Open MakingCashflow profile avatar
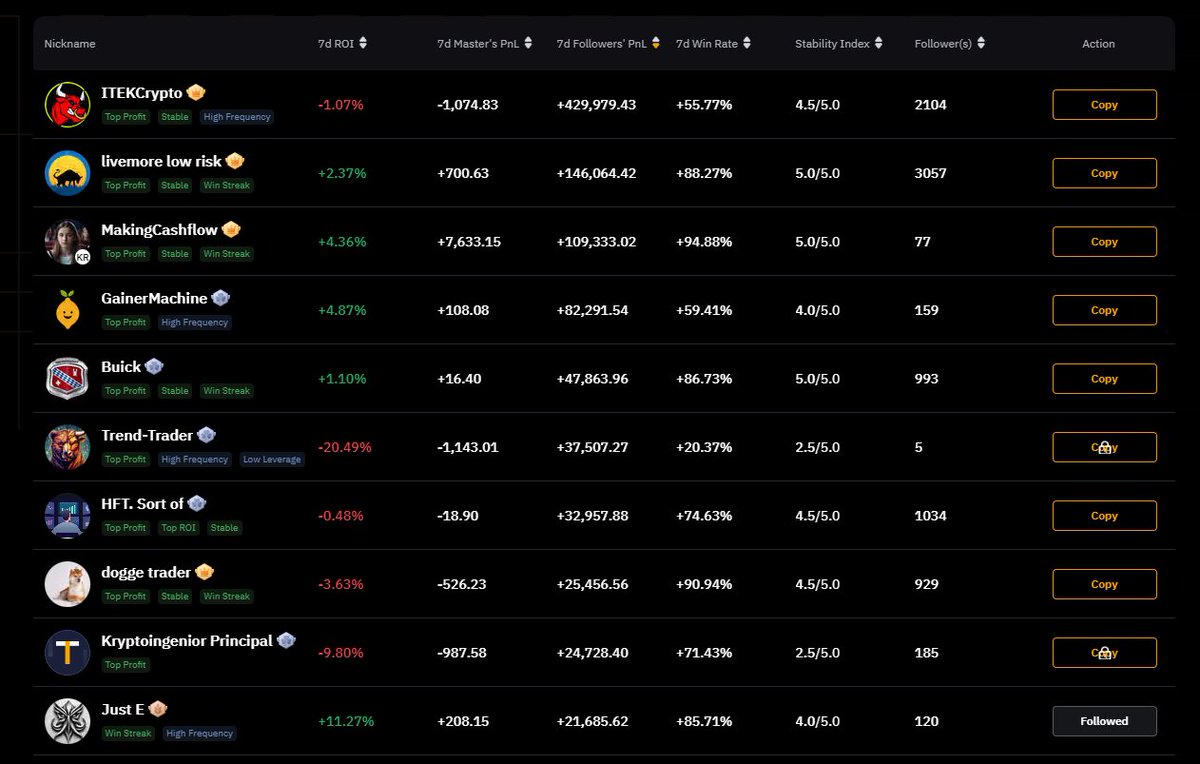The height and width of the screenshot is (764, 1200). [x=67, y=241]
